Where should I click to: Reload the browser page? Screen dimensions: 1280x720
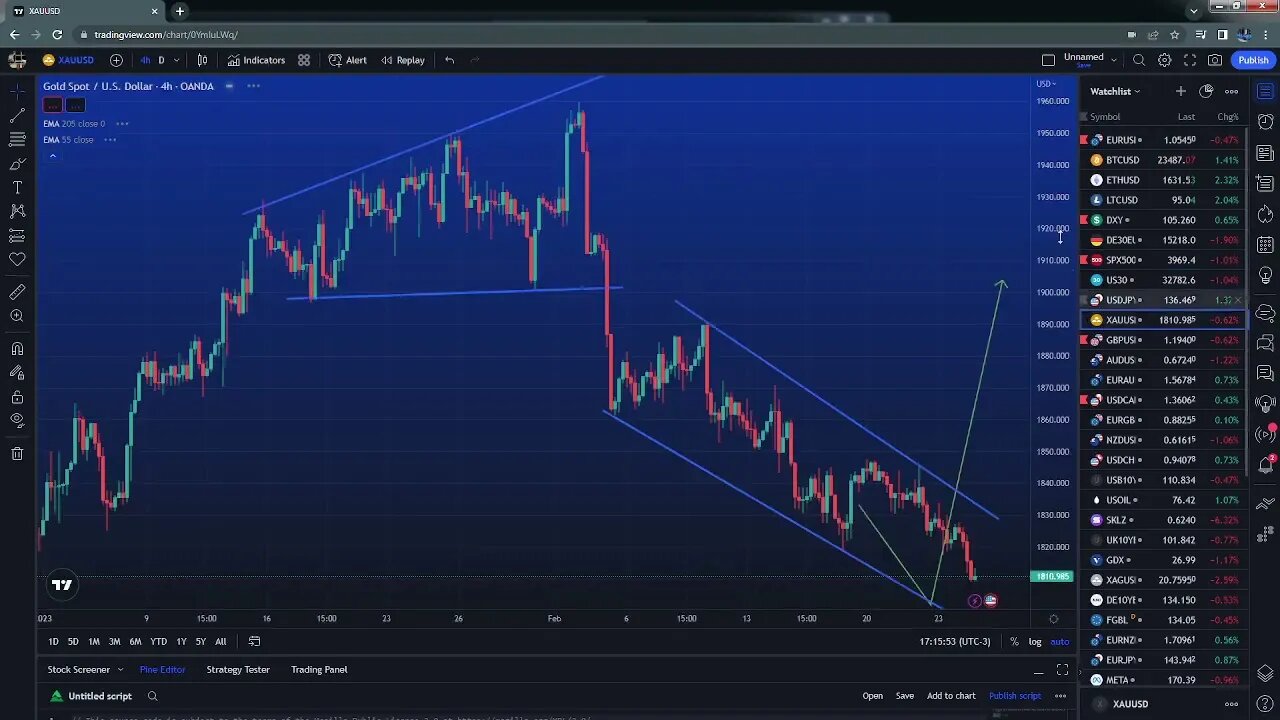click(57, 34)
